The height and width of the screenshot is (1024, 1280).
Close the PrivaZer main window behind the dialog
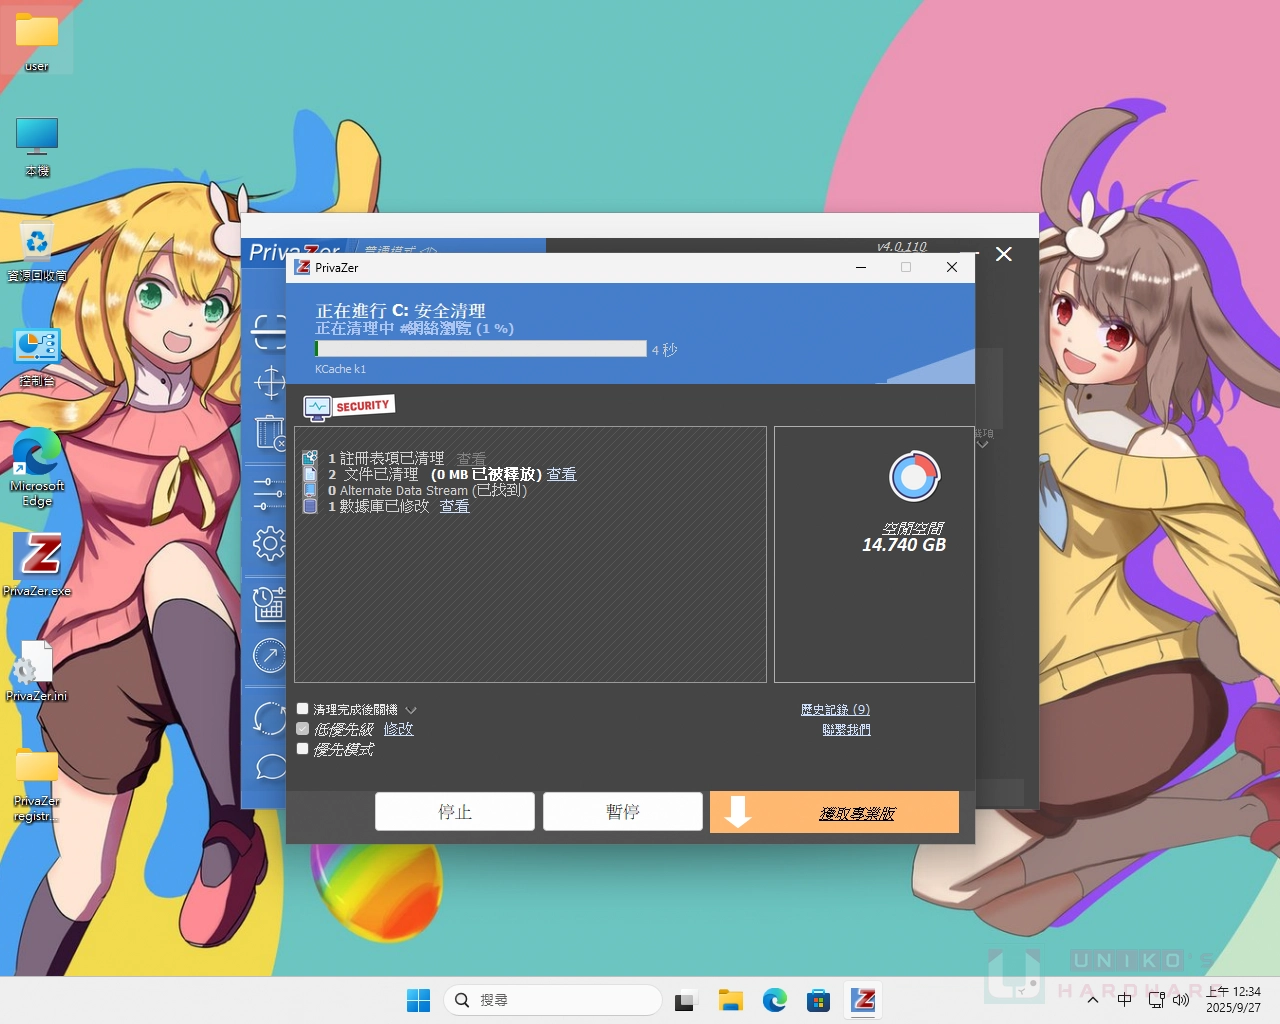(1004, 254)
